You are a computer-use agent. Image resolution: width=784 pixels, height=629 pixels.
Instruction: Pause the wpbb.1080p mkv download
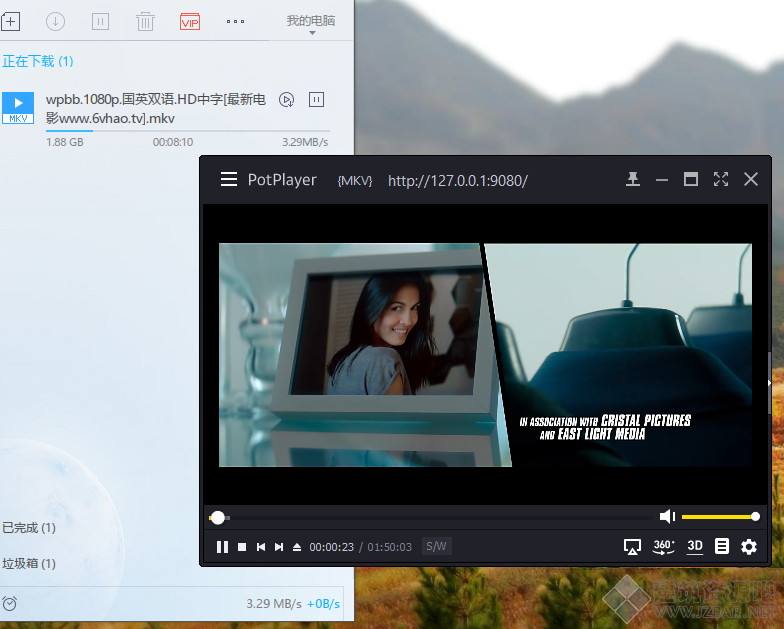coord(316,100)
